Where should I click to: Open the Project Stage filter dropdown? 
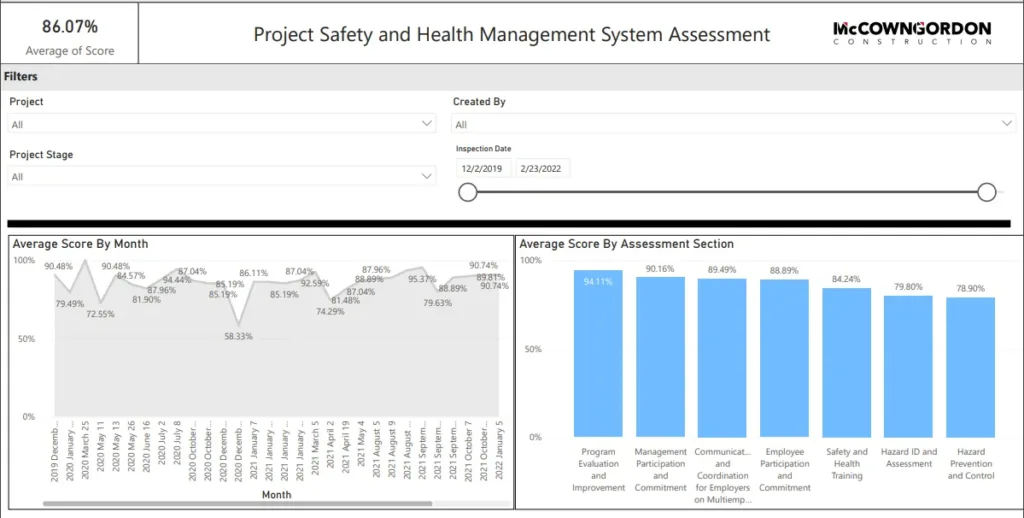coord(221,176)
